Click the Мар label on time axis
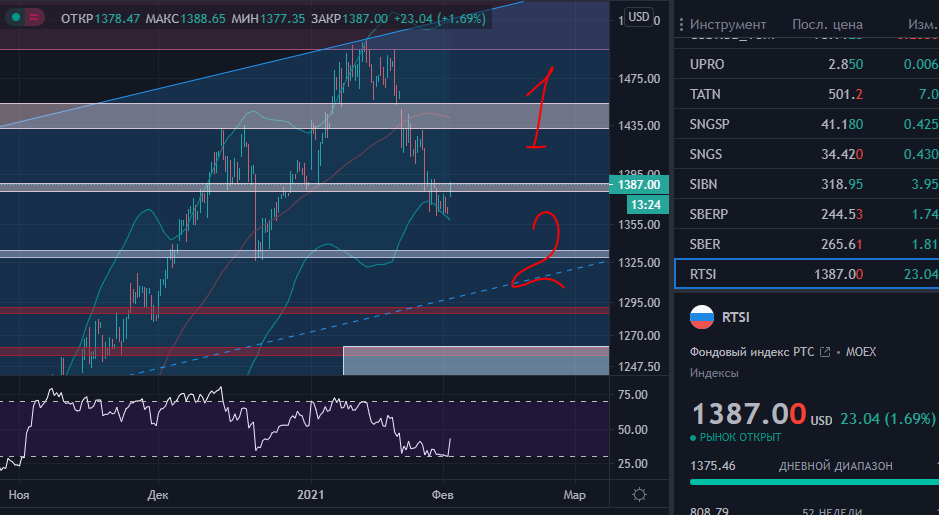The width and height of the screenshot is (939, 515). (x=574, y=495)
